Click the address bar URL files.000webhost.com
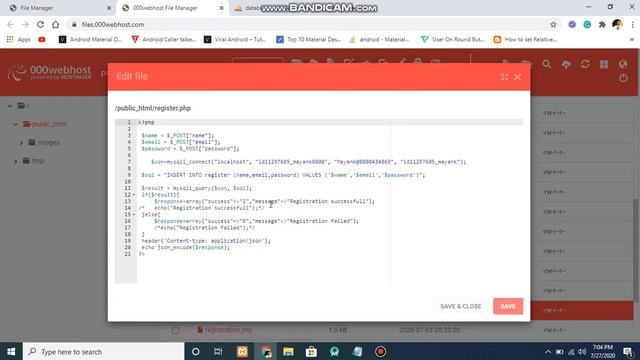 coord(113,24)
